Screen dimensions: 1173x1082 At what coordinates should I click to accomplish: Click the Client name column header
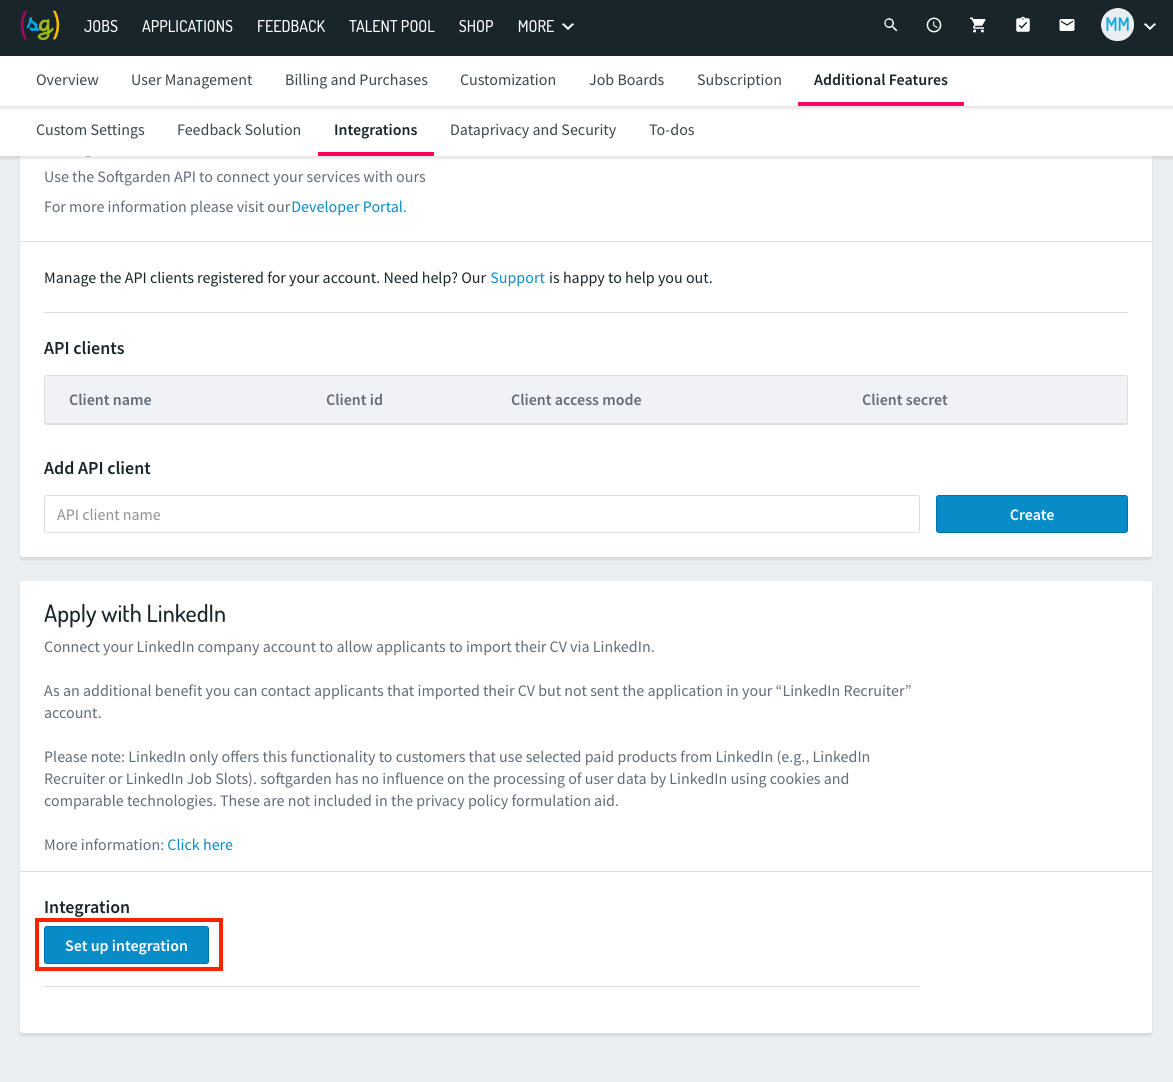110,400
